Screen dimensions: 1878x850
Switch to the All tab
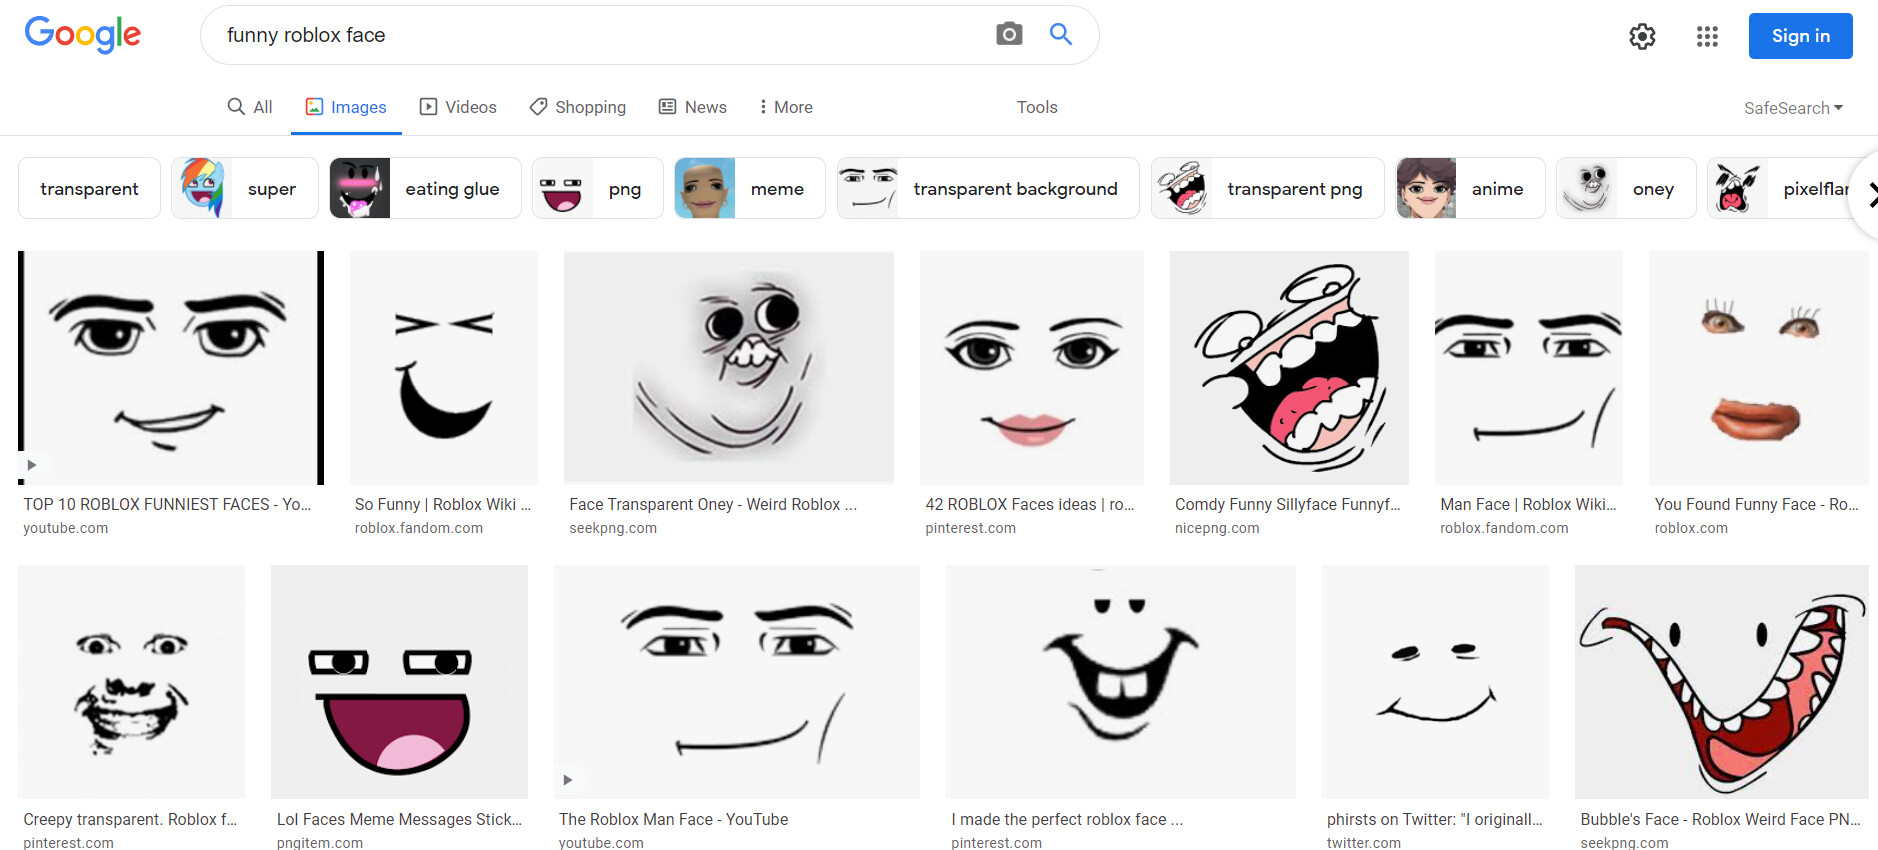[x=250, y=107]
